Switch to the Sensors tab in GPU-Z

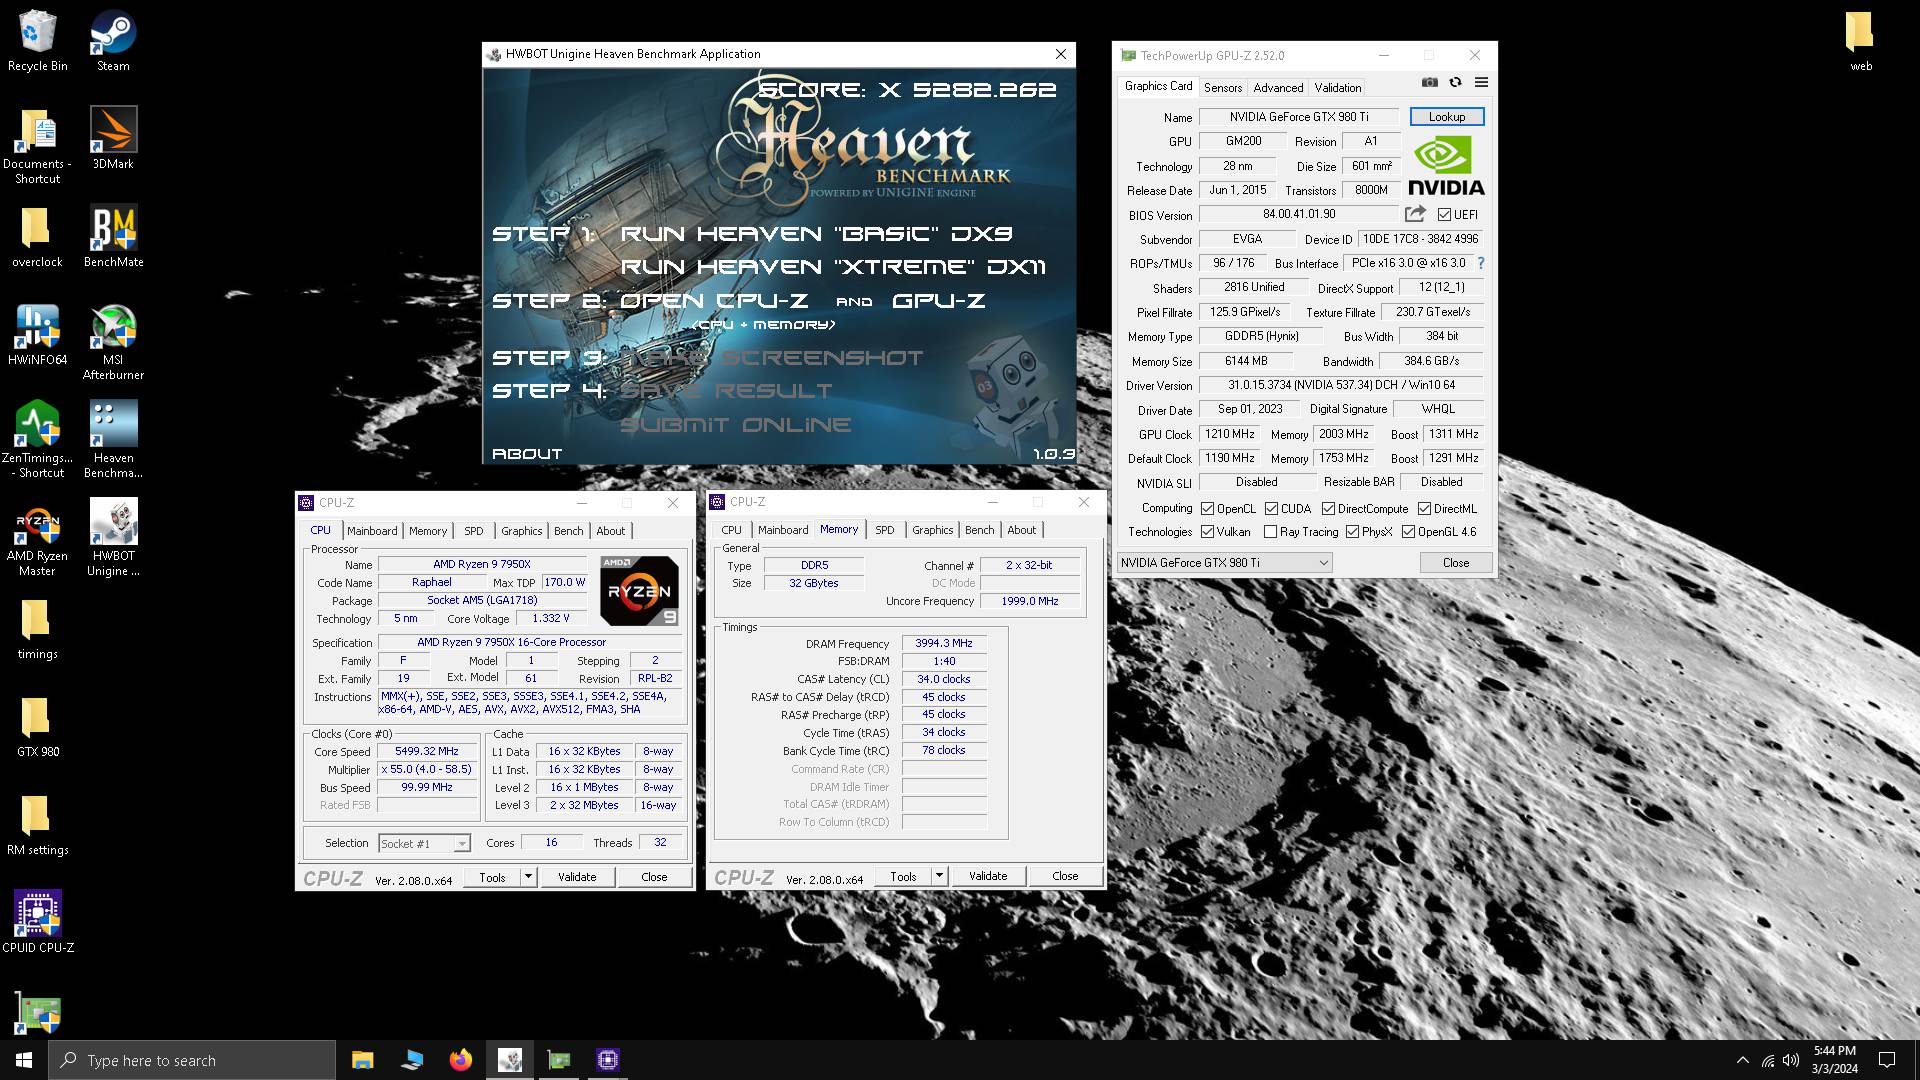point(1223,88)
